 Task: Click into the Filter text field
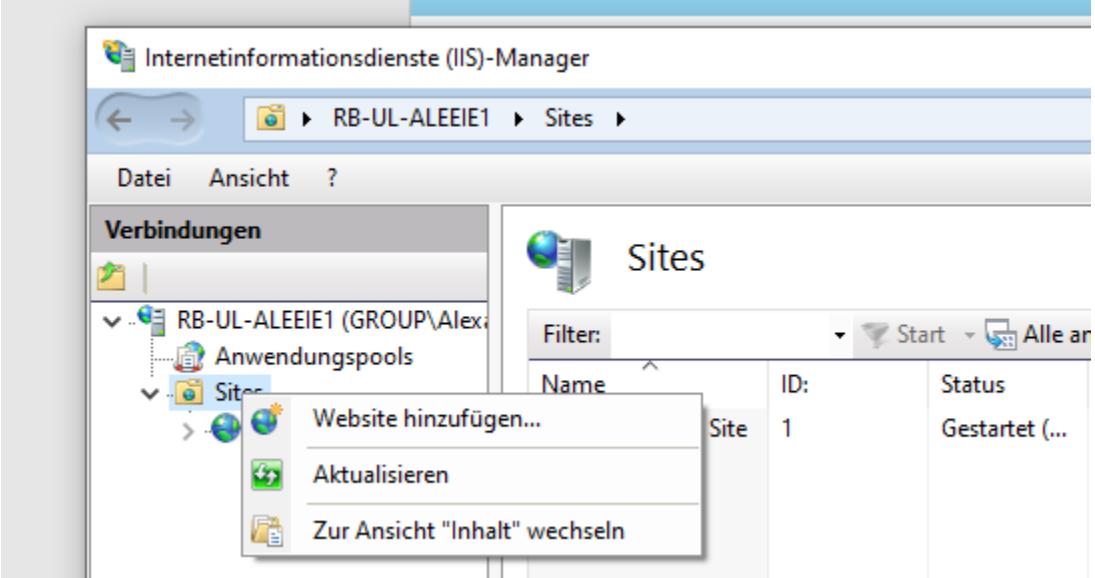tap(719, 335)
